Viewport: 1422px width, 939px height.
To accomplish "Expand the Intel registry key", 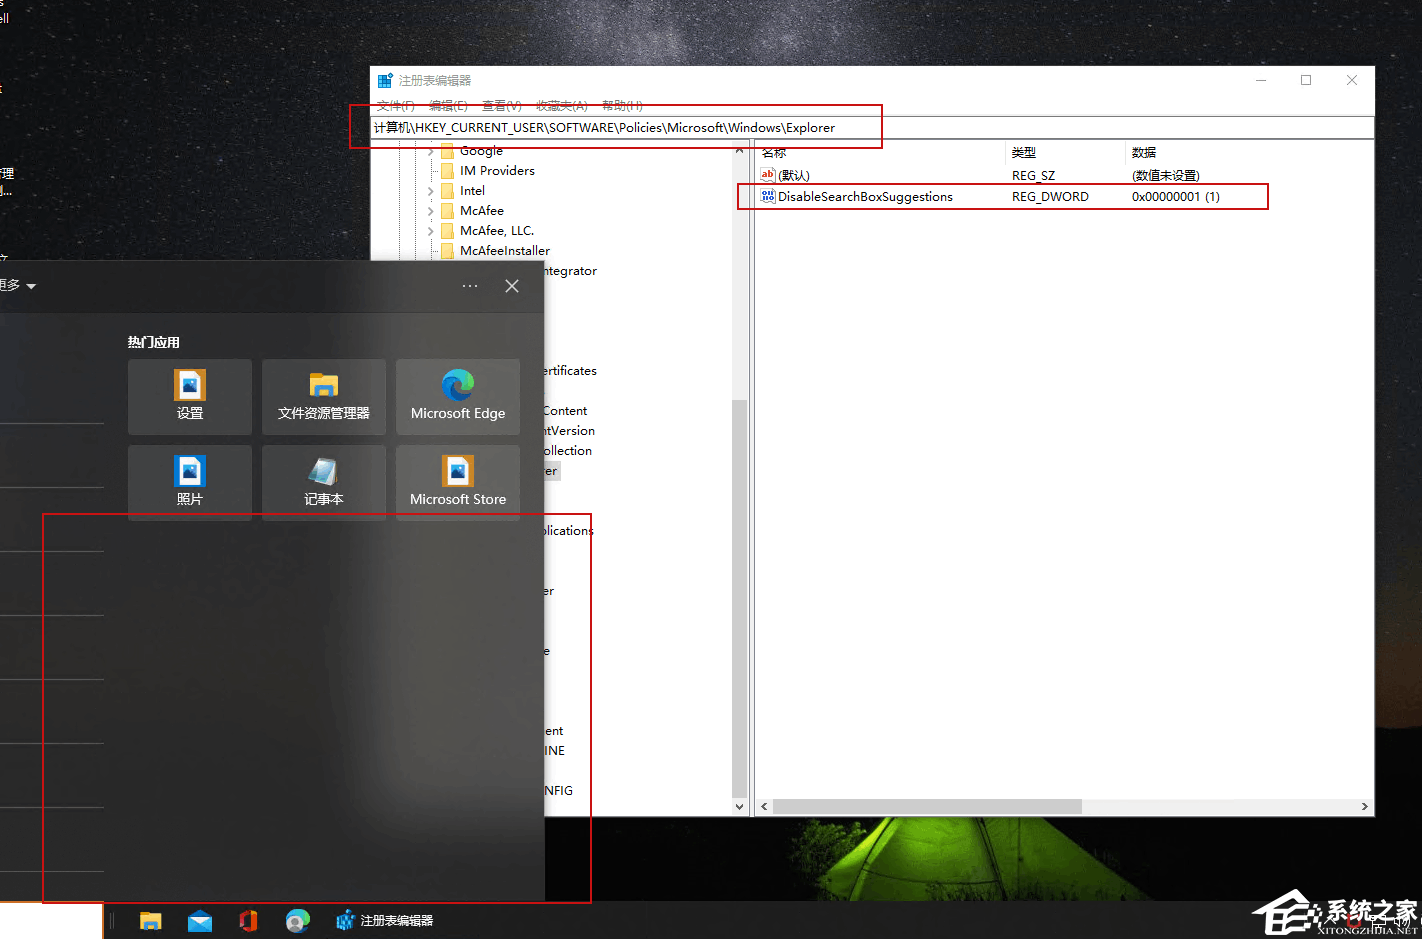I will 431,191.
